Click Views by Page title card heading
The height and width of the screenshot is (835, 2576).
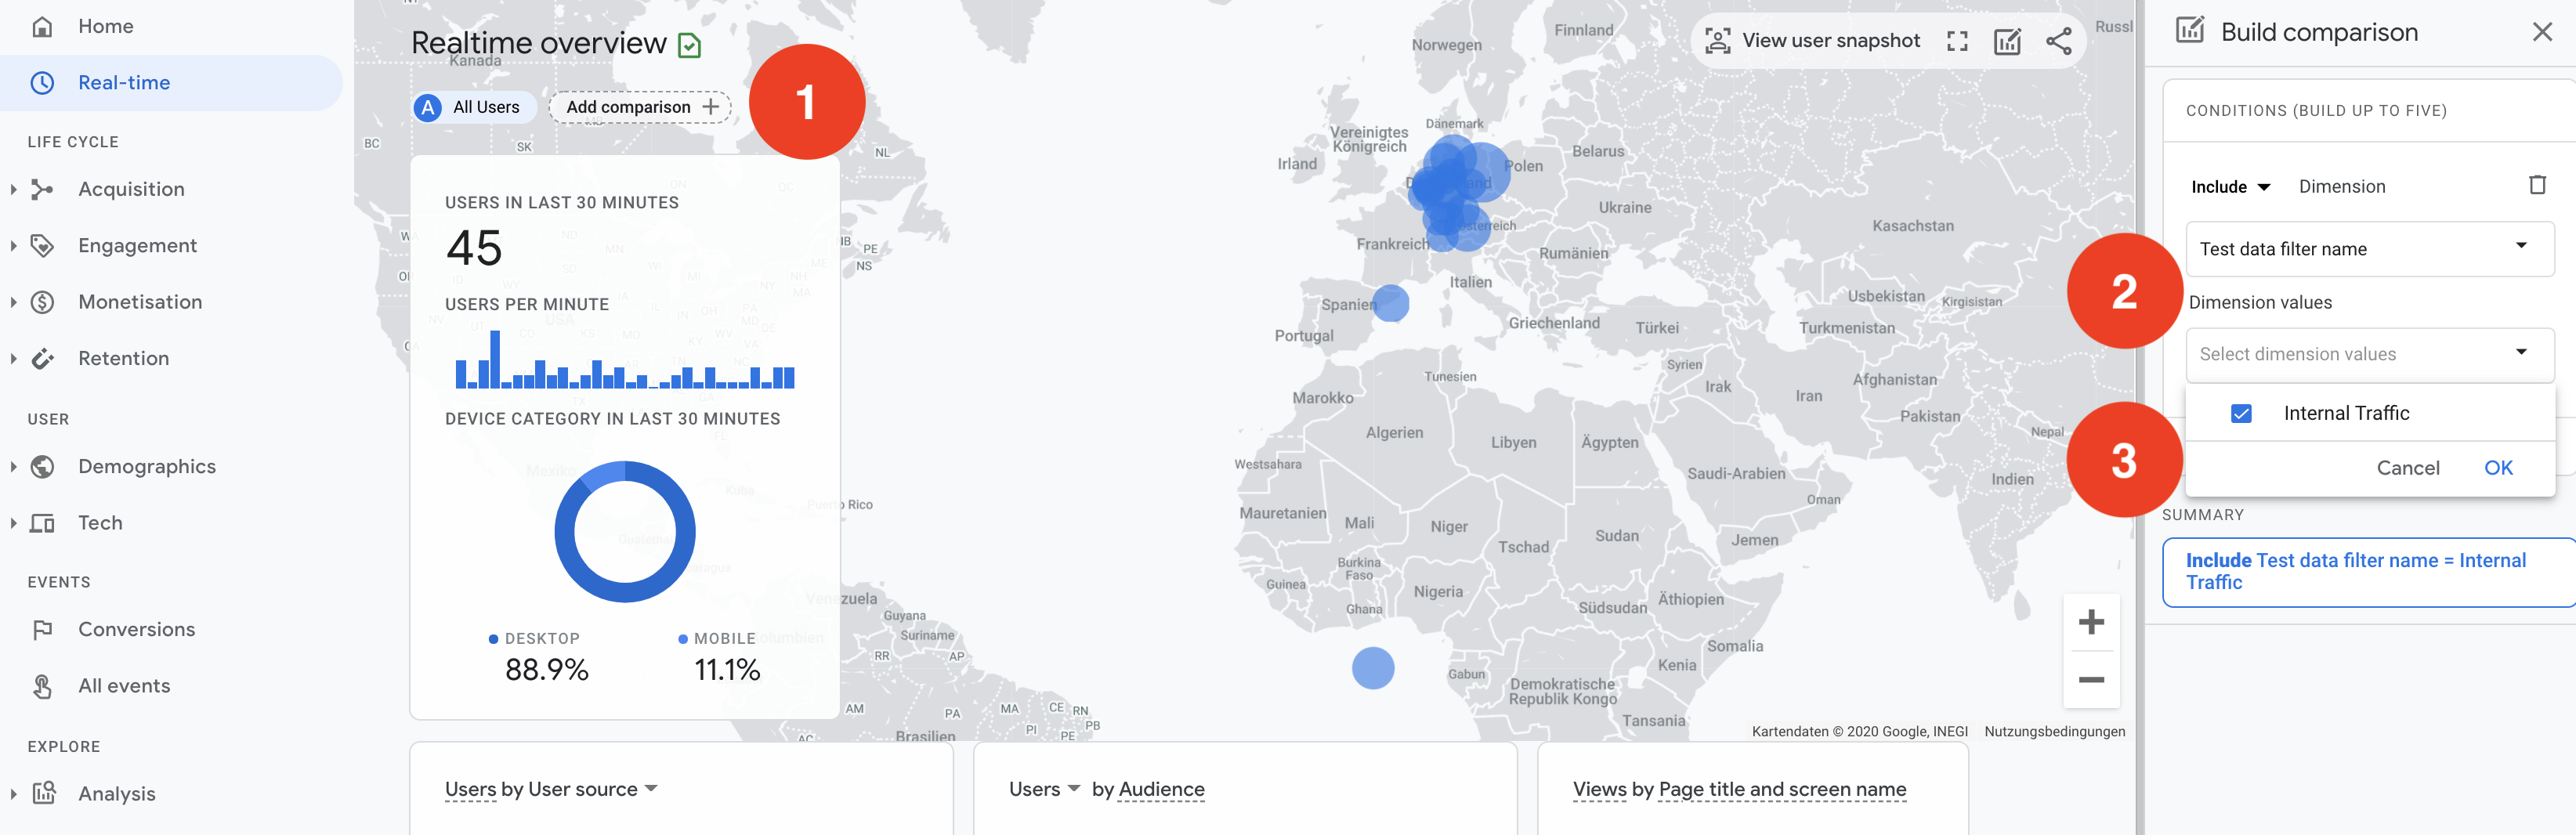tap(1739, 789)
